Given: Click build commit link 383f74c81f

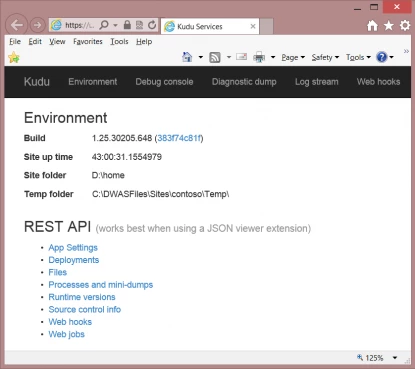Looking at the screenshot, I should [179, 138].
